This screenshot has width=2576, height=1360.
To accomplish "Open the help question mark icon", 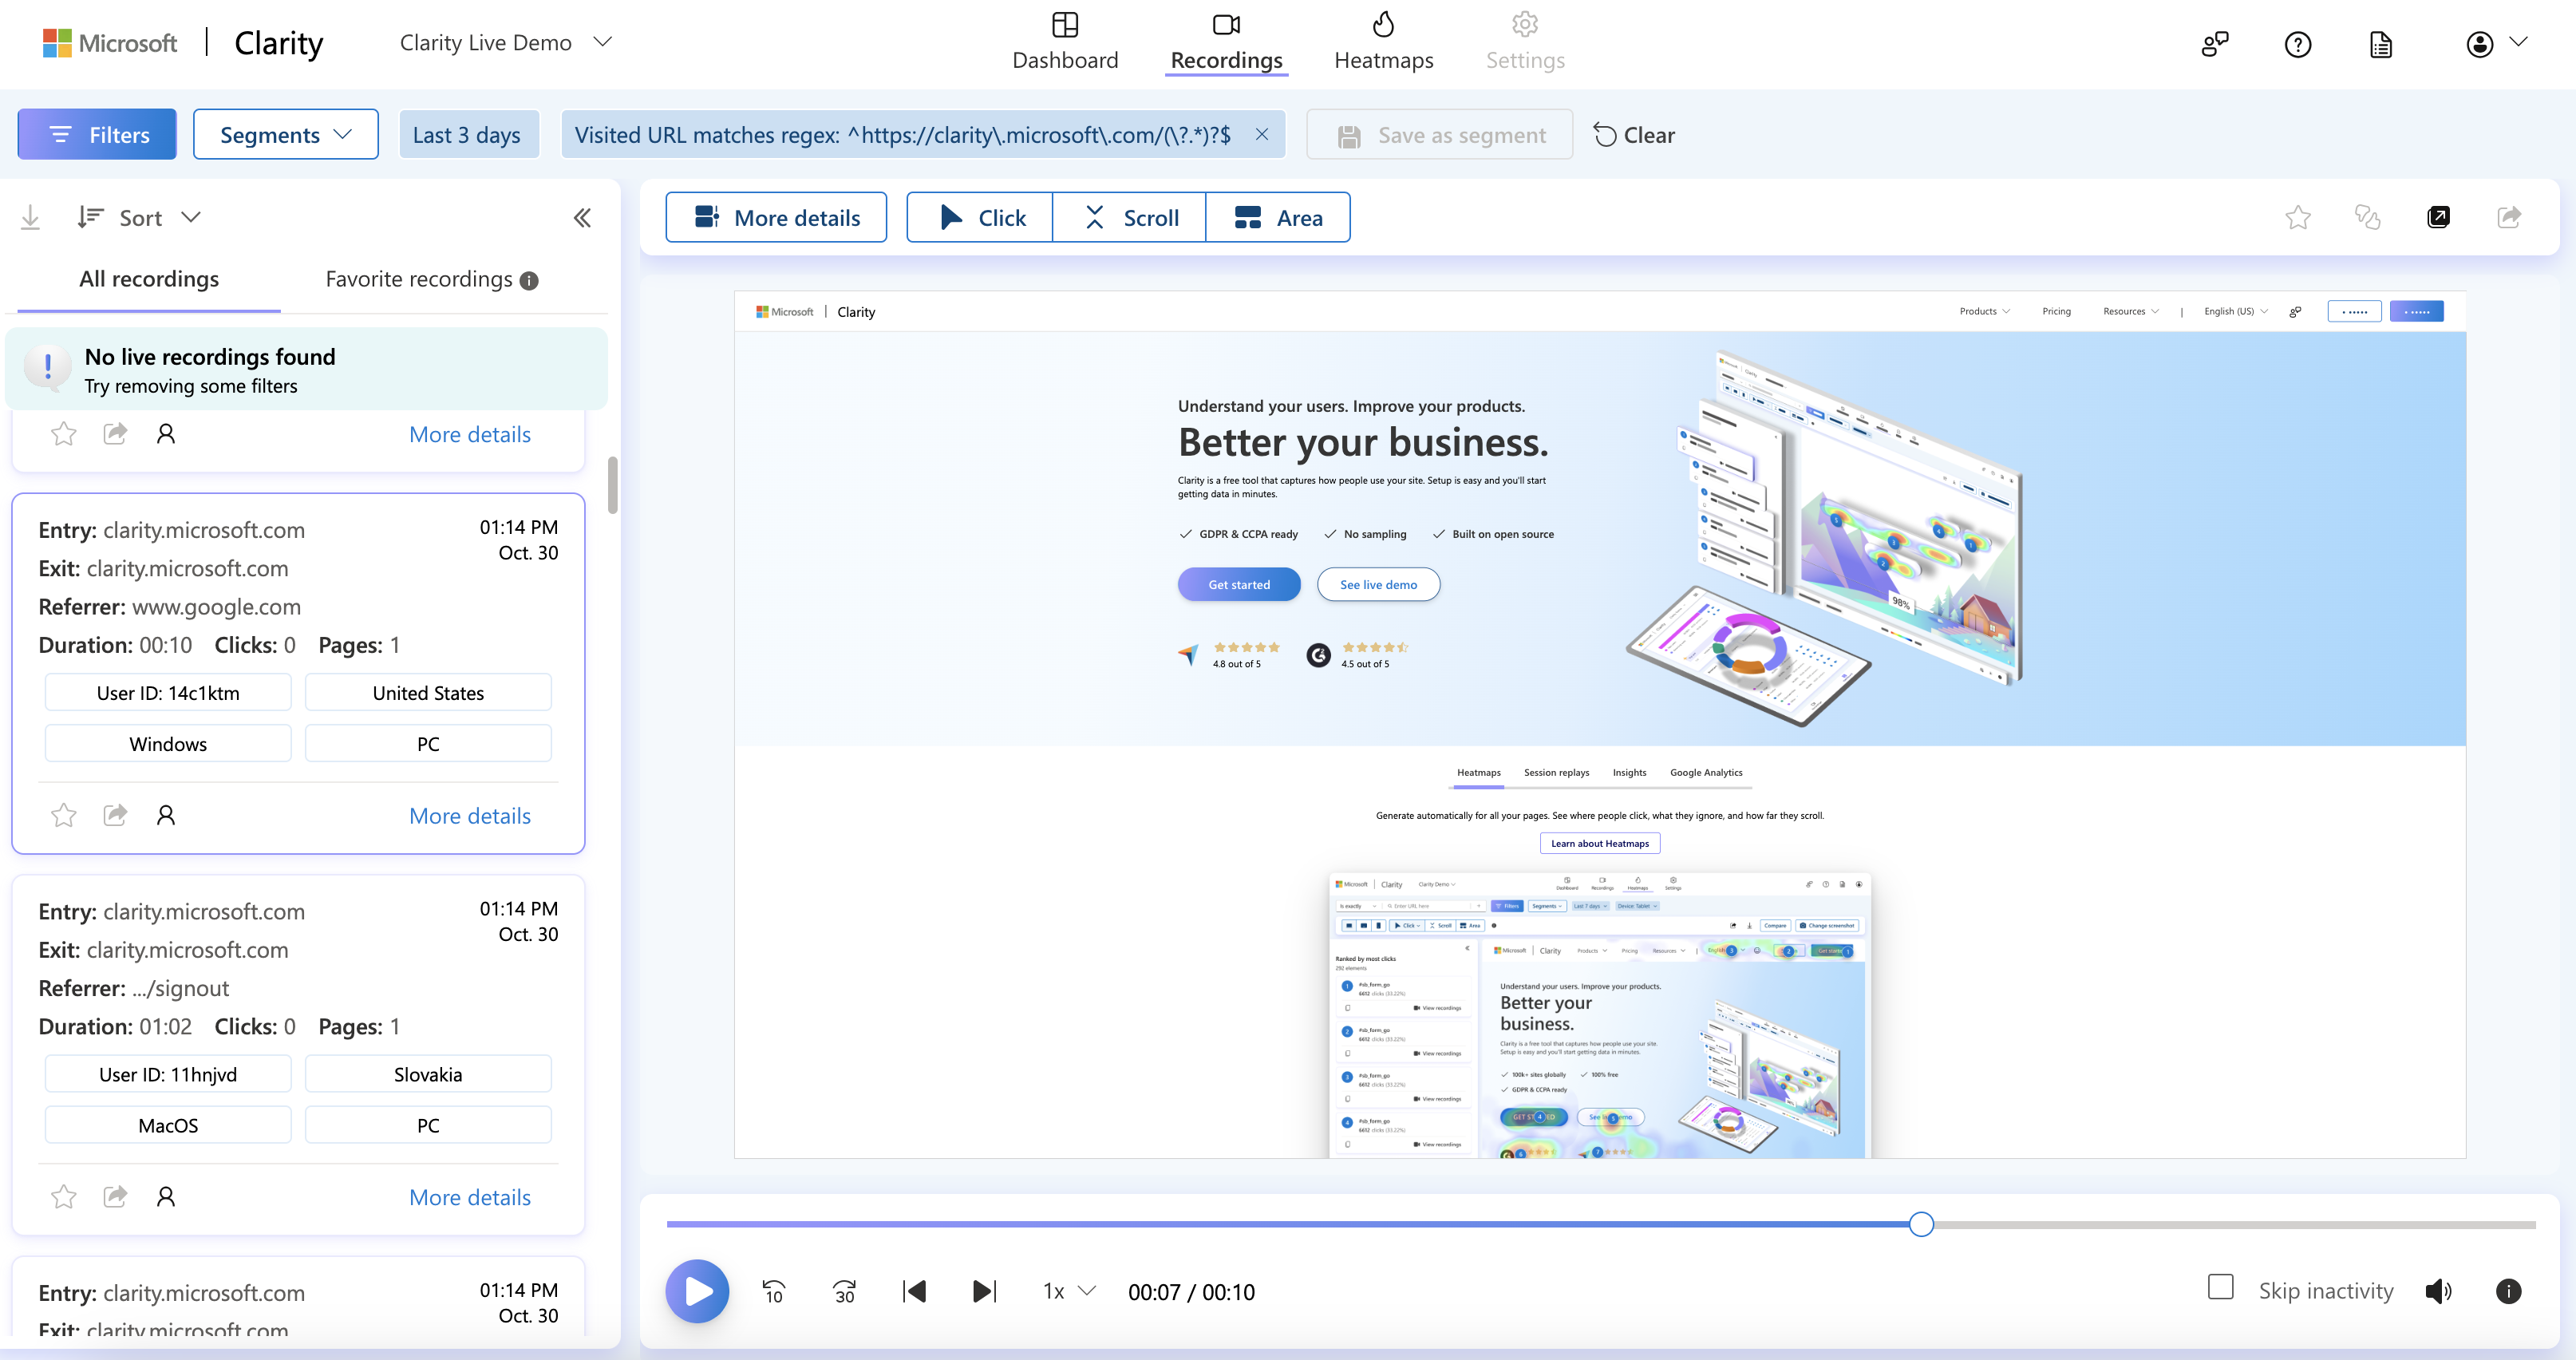I will point(2298,44).
